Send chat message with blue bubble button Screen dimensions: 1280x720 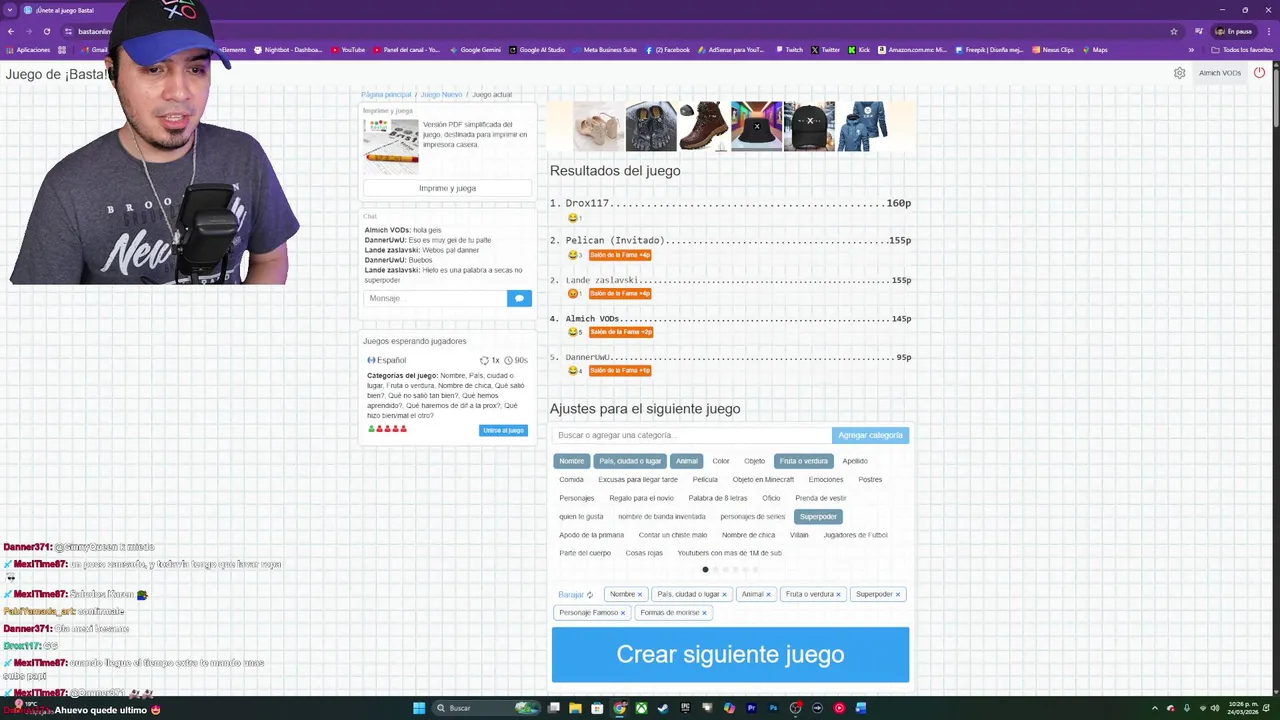click(519, 298)
